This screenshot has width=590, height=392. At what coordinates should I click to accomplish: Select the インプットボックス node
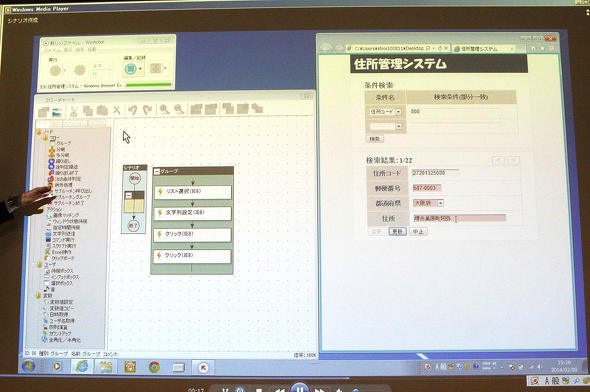coord(62,277)
